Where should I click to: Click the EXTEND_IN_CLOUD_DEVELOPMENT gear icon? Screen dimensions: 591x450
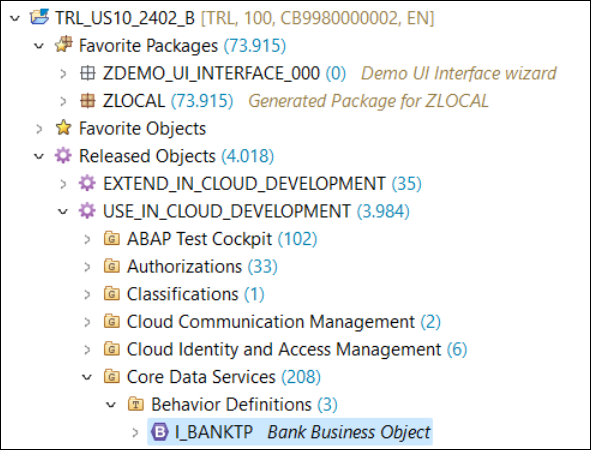pyautogui.click(x=87, y=183)
